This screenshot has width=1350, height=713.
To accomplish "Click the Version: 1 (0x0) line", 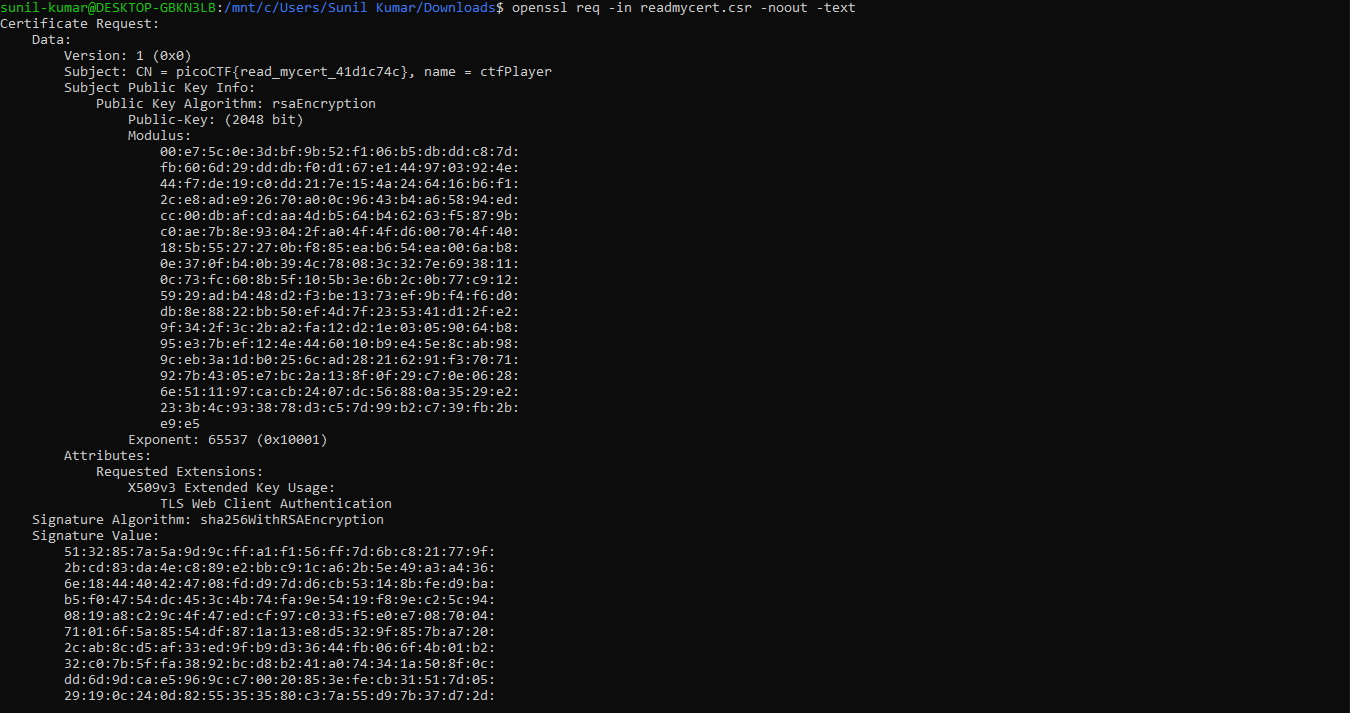I will (128, 56).
